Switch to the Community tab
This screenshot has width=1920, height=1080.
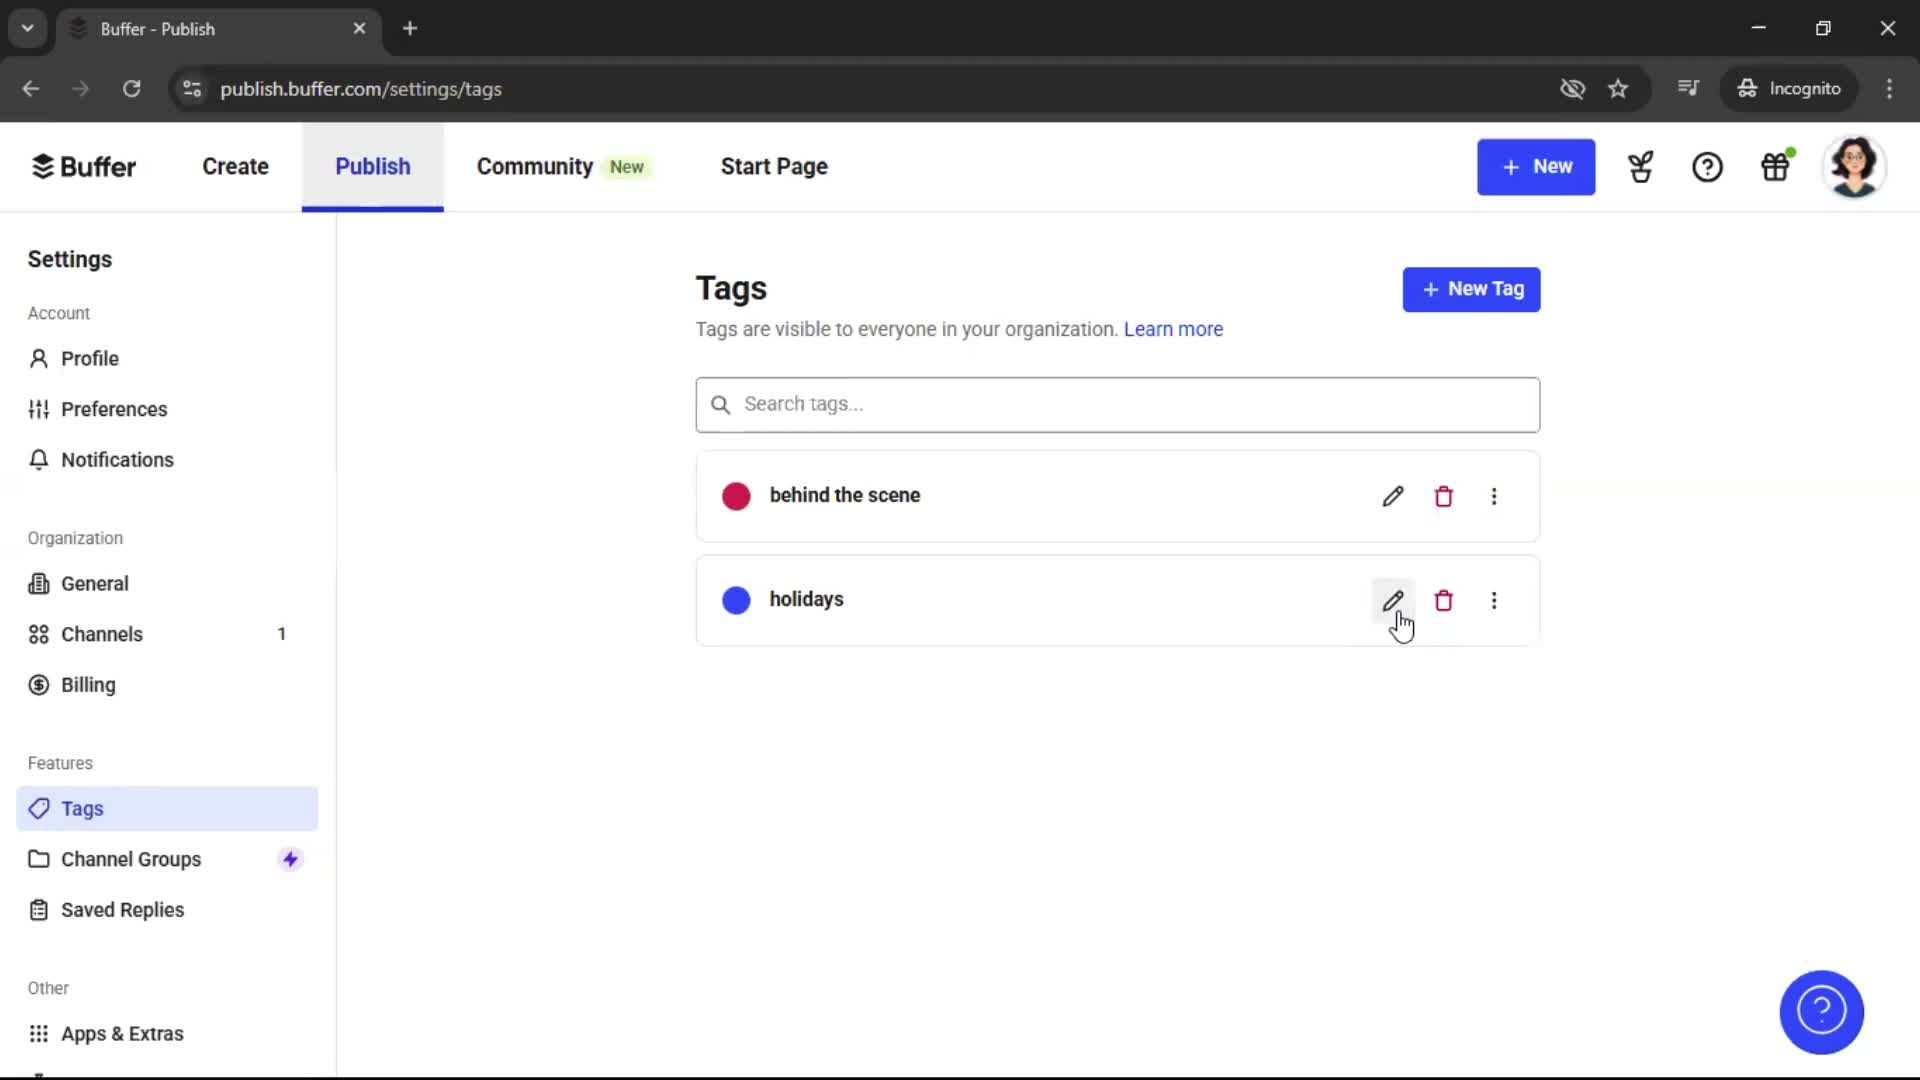(533, 166)
